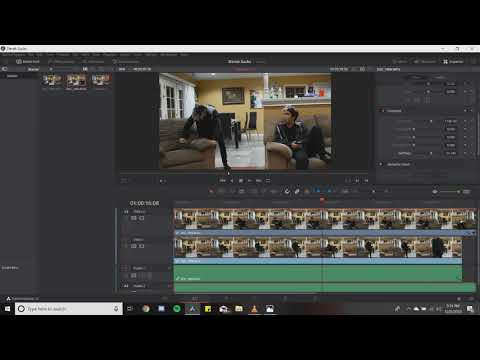Toggle the Dynamic Zoom enable switch
The height and width of the screenshot is (360, 480).
click(381, 164)
